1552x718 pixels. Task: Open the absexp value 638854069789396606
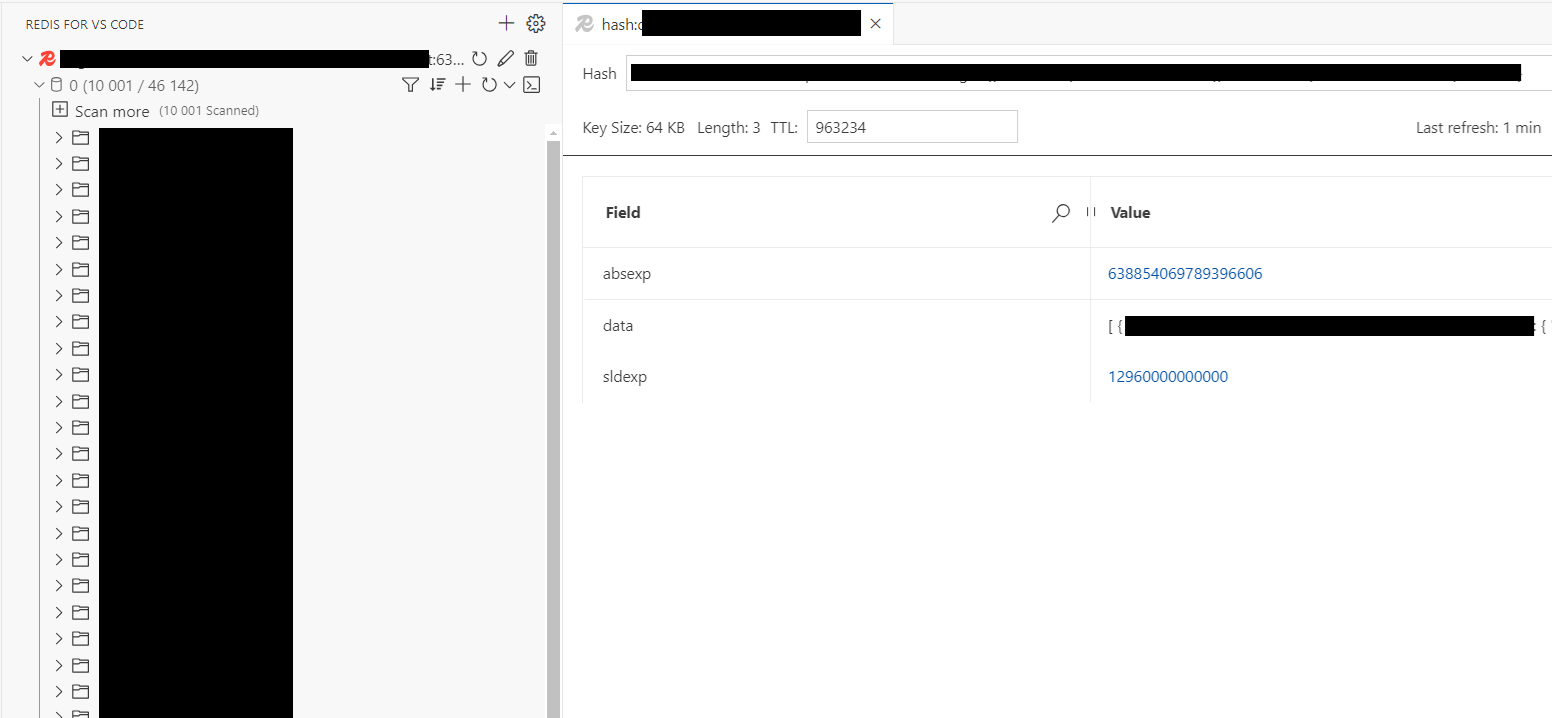point(1185,274)
